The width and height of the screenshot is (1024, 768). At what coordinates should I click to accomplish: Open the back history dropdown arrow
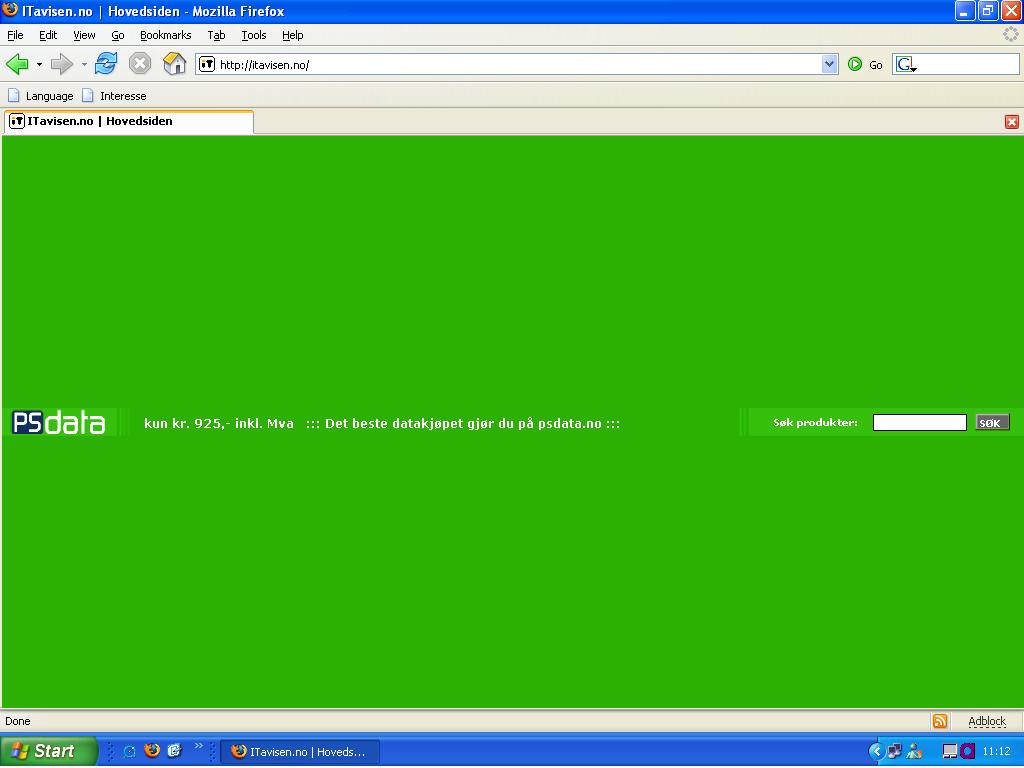[x=39, y=64]
